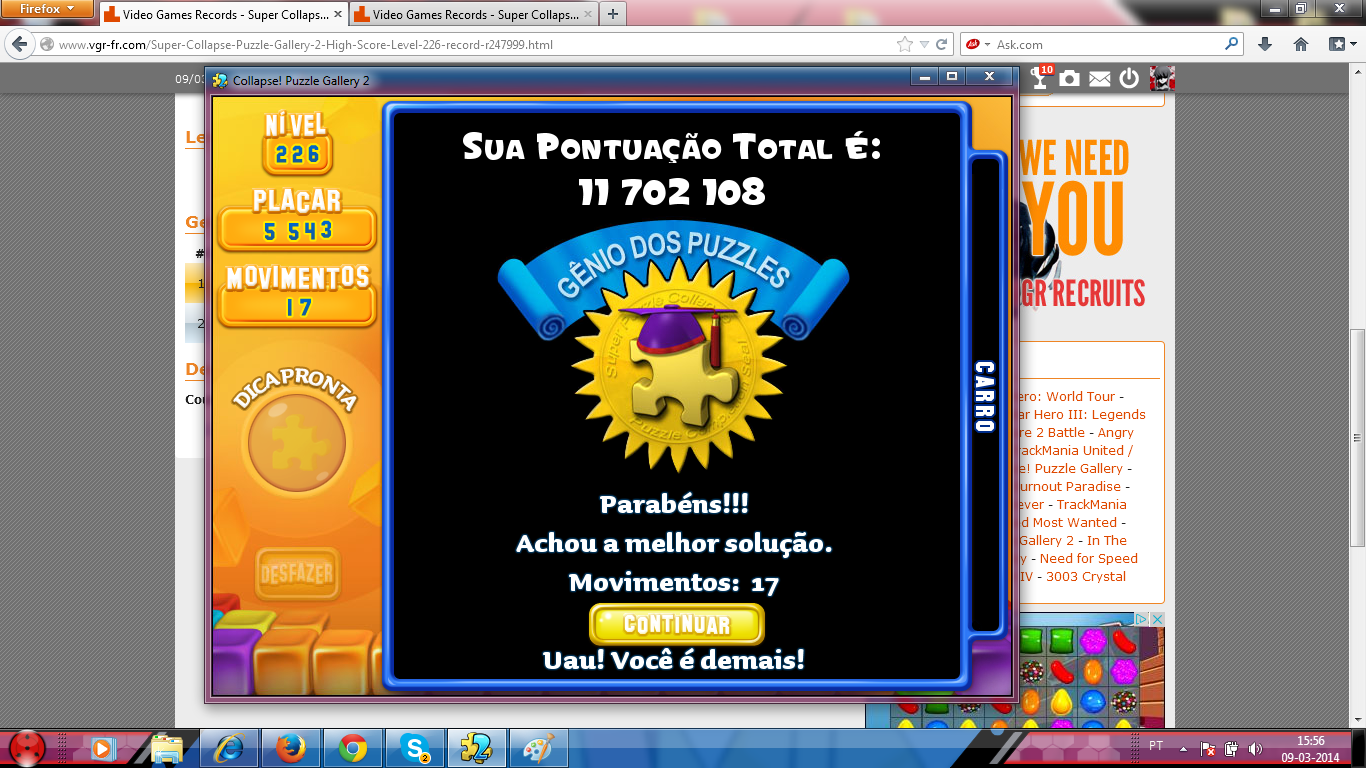Show hidden system tray icons
The width and height of the screenshot is (1366, 768).
pos(1184,747)
